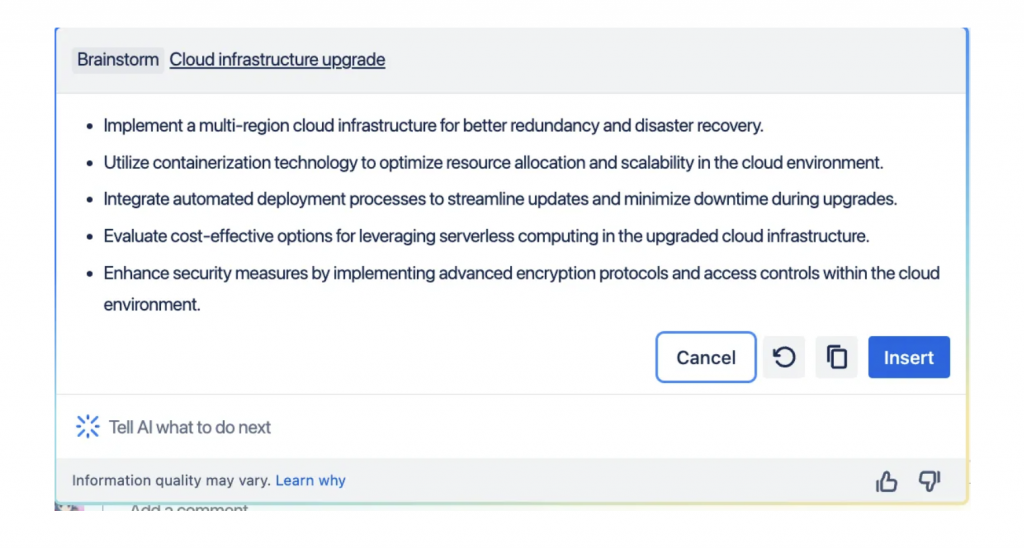Give the response a thumbs down
Screen dimensions: 1024x548
[930, 482]
